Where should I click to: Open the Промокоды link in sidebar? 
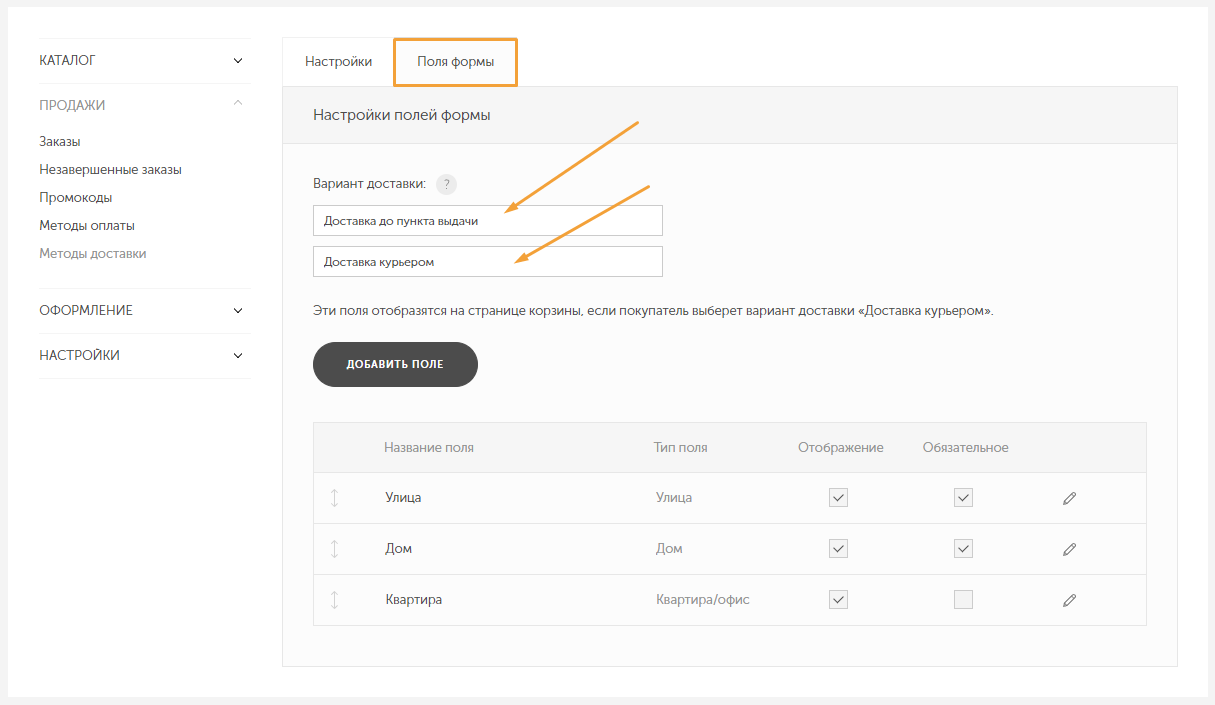point(76,198)
